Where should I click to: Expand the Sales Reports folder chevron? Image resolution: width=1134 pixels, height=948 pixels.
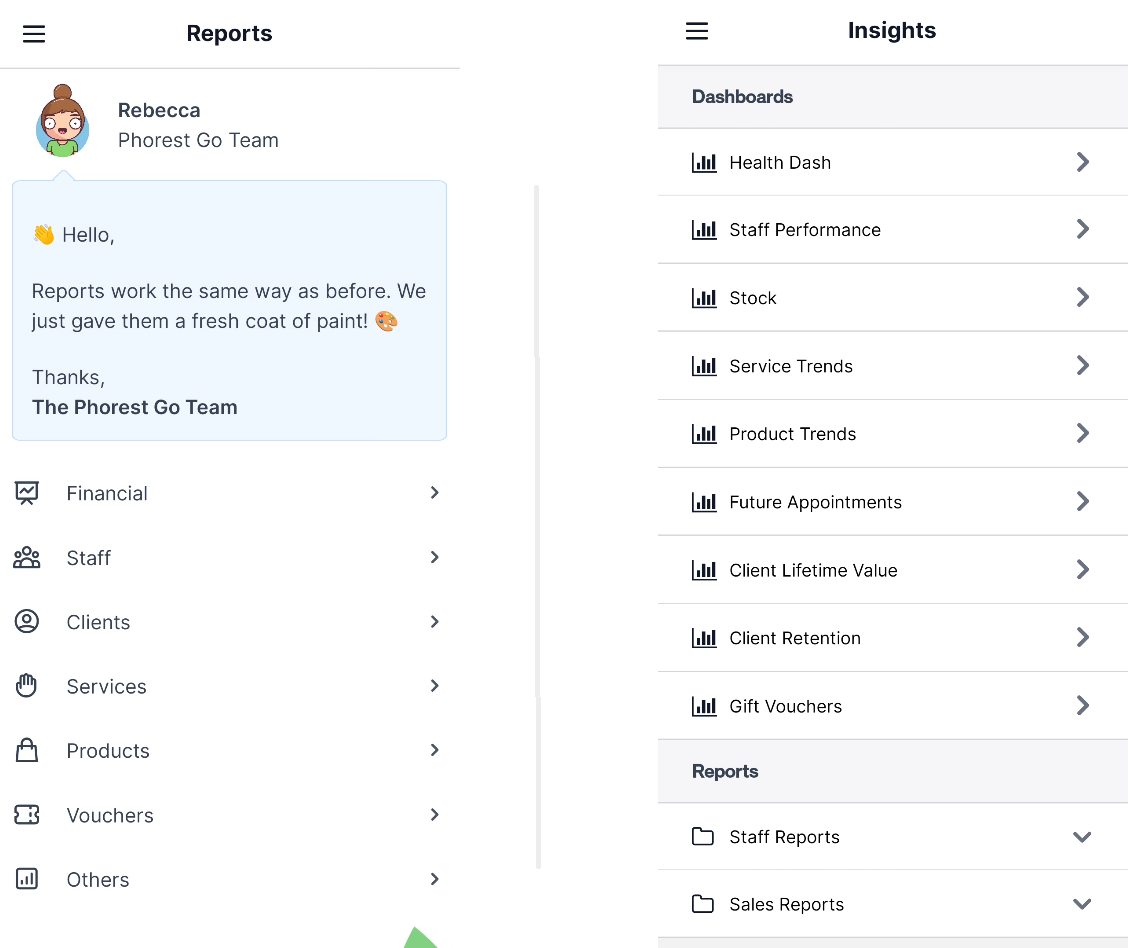(x=1082, y=904)
